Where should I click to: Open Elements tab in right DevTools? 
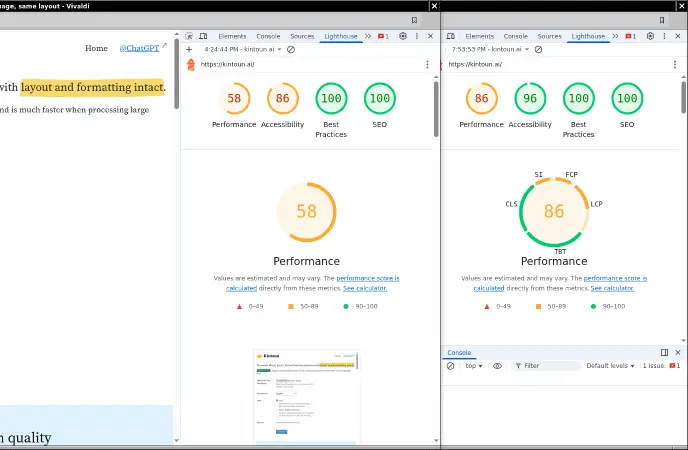coord(480,36)
